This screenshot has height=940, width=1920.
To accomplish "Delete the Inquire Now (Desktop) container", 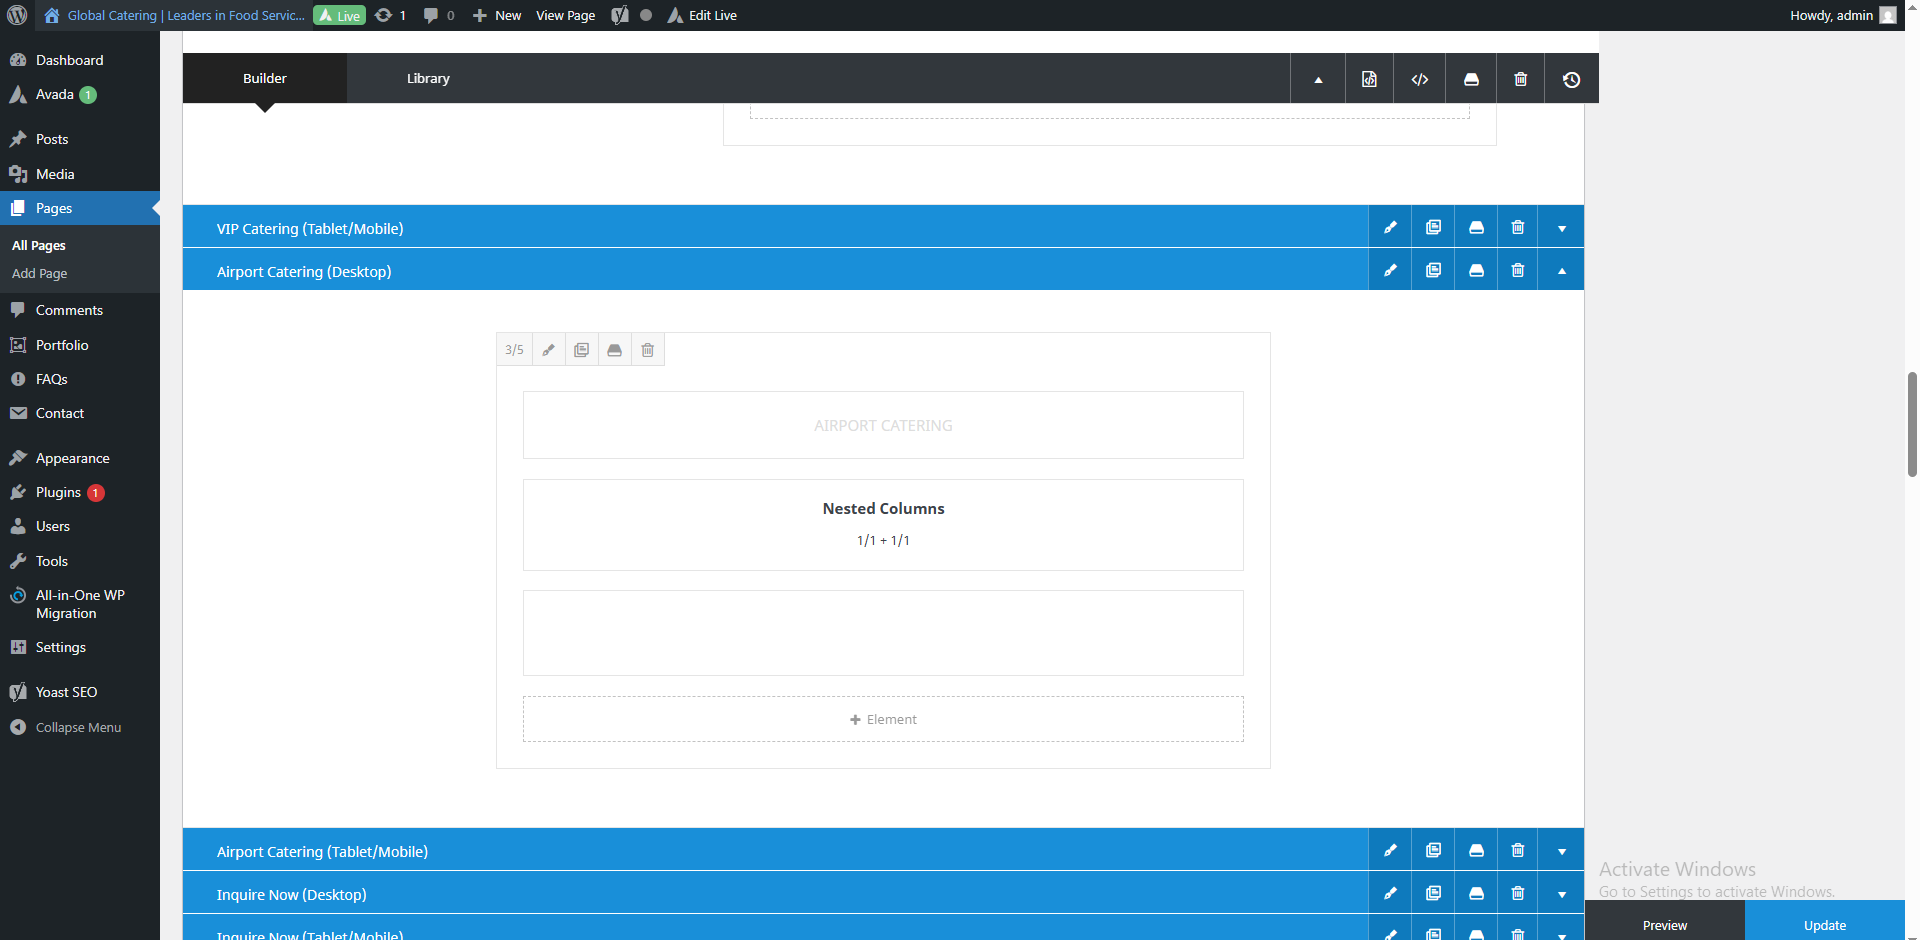I will point(1518,893).
